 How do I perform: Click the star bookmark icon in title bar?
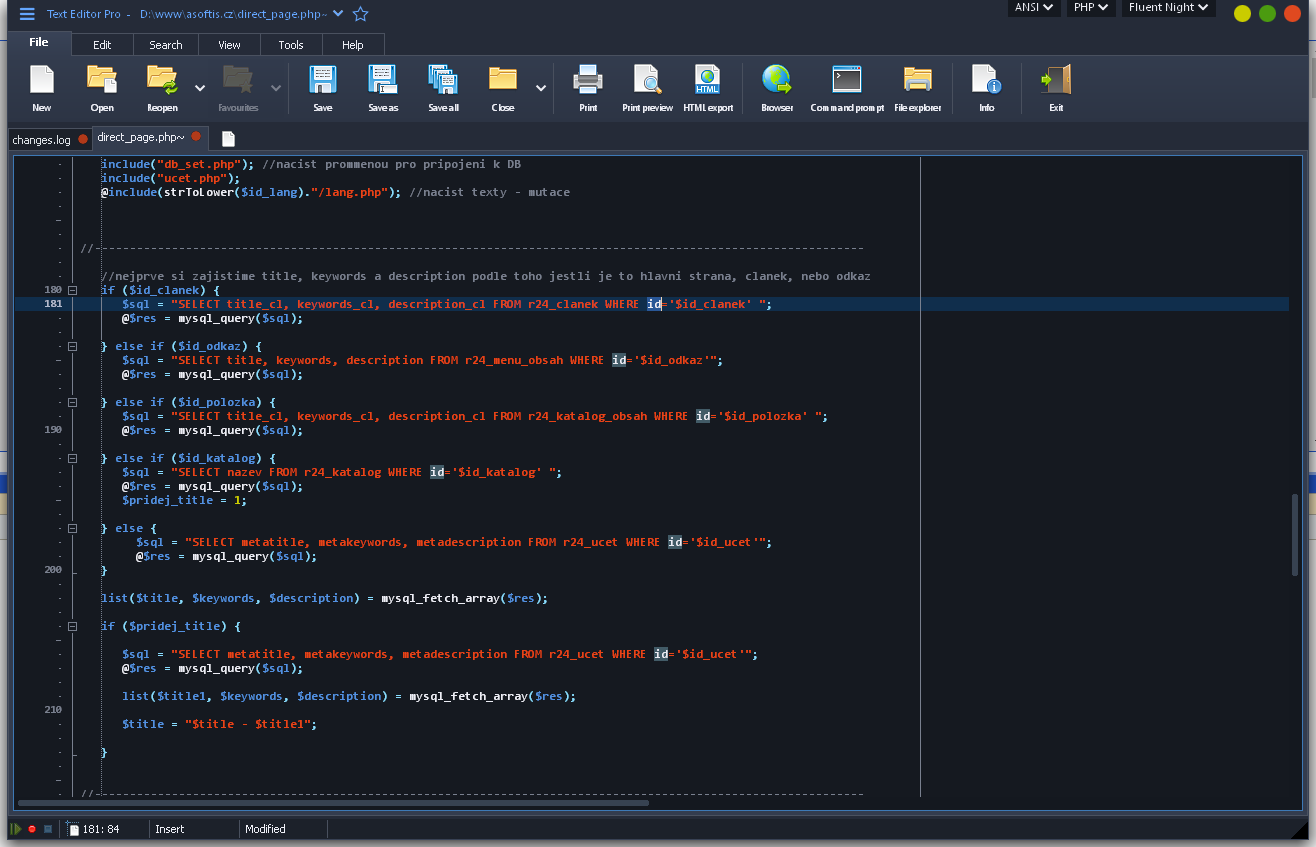[361, 14]
